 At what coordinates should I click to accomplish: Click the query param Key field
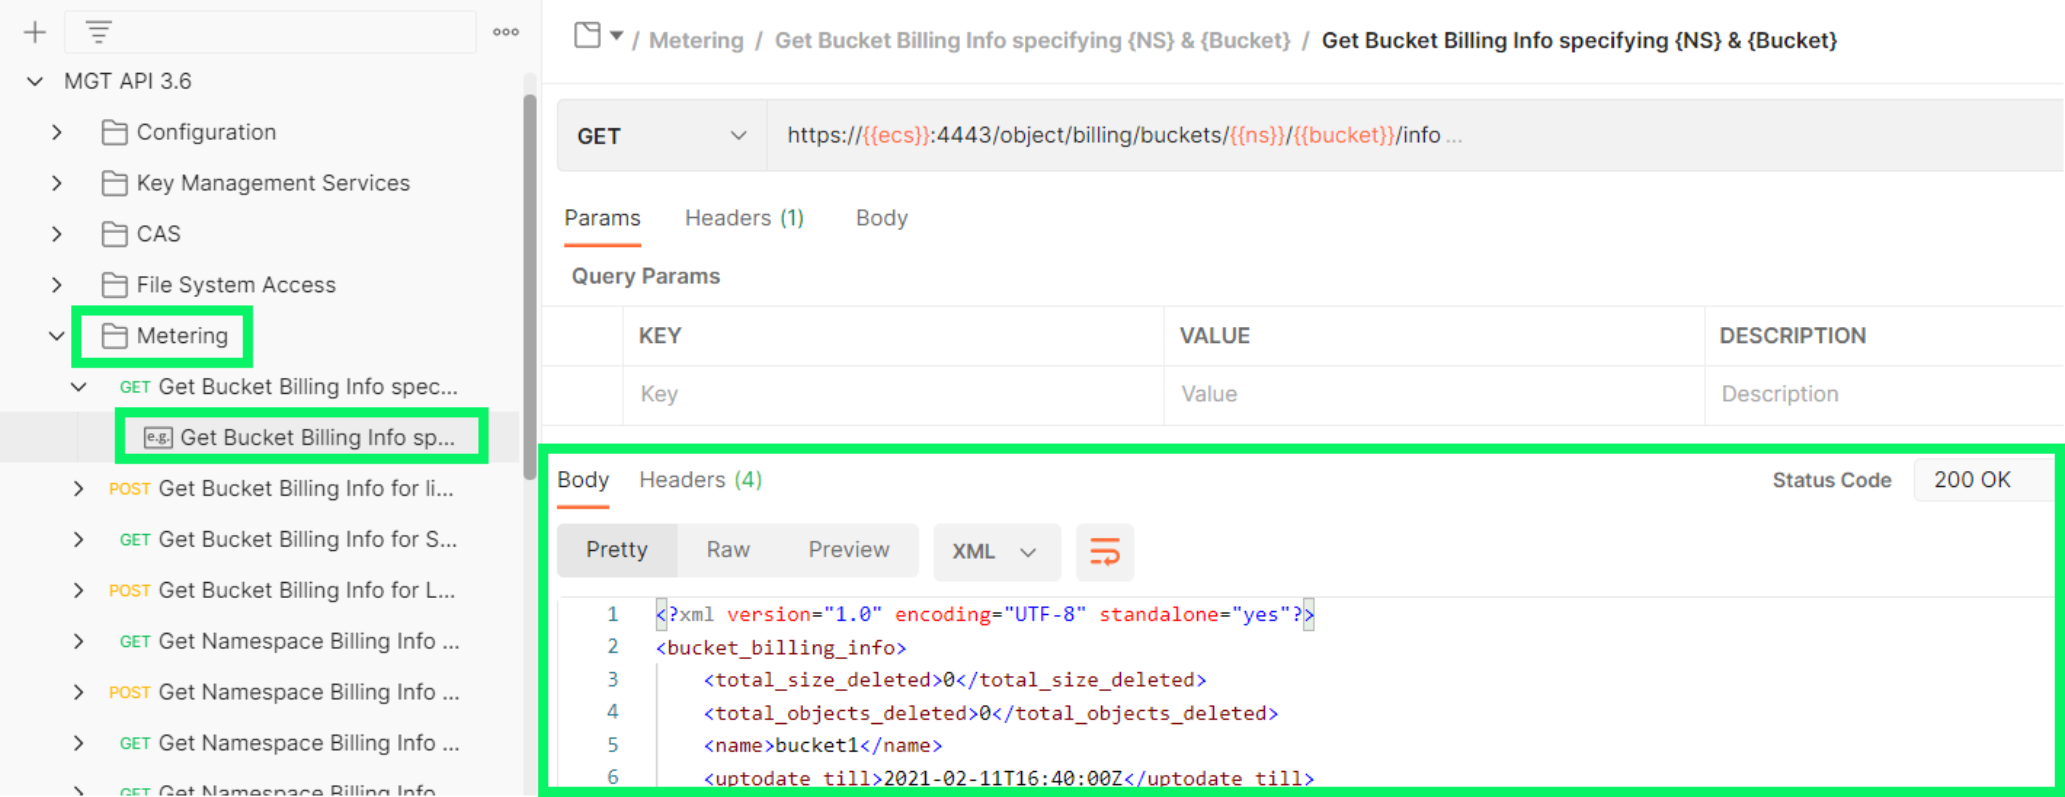point(894,394)
